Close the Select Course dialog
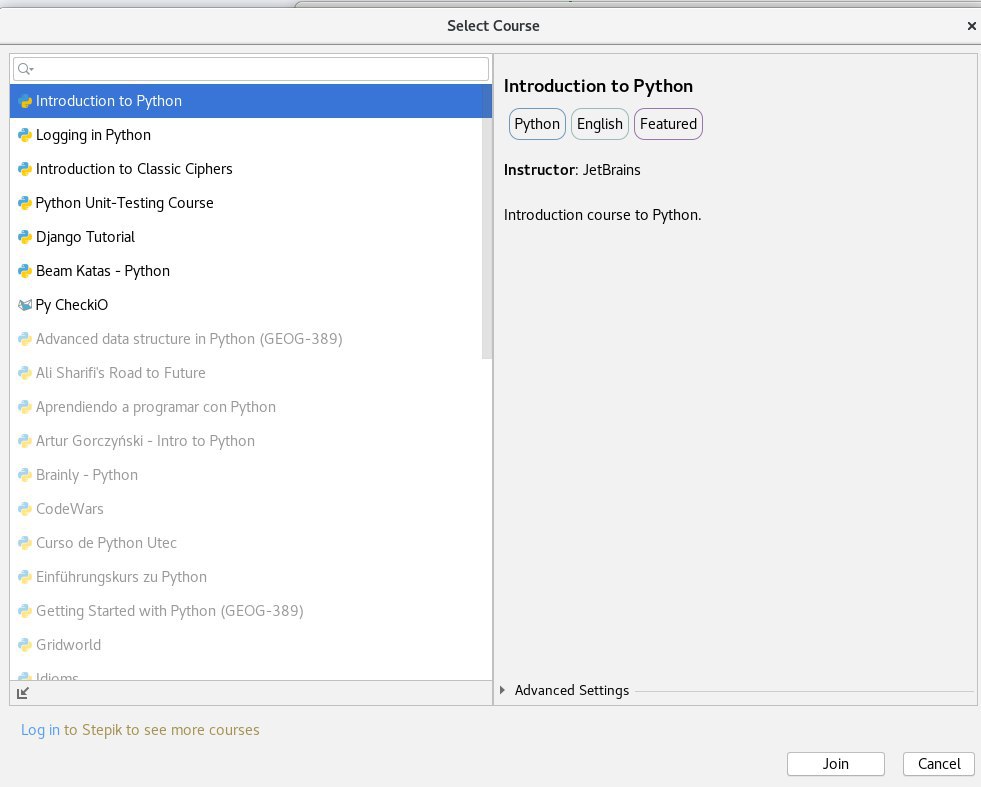981x787 pixels. (971, 27)
